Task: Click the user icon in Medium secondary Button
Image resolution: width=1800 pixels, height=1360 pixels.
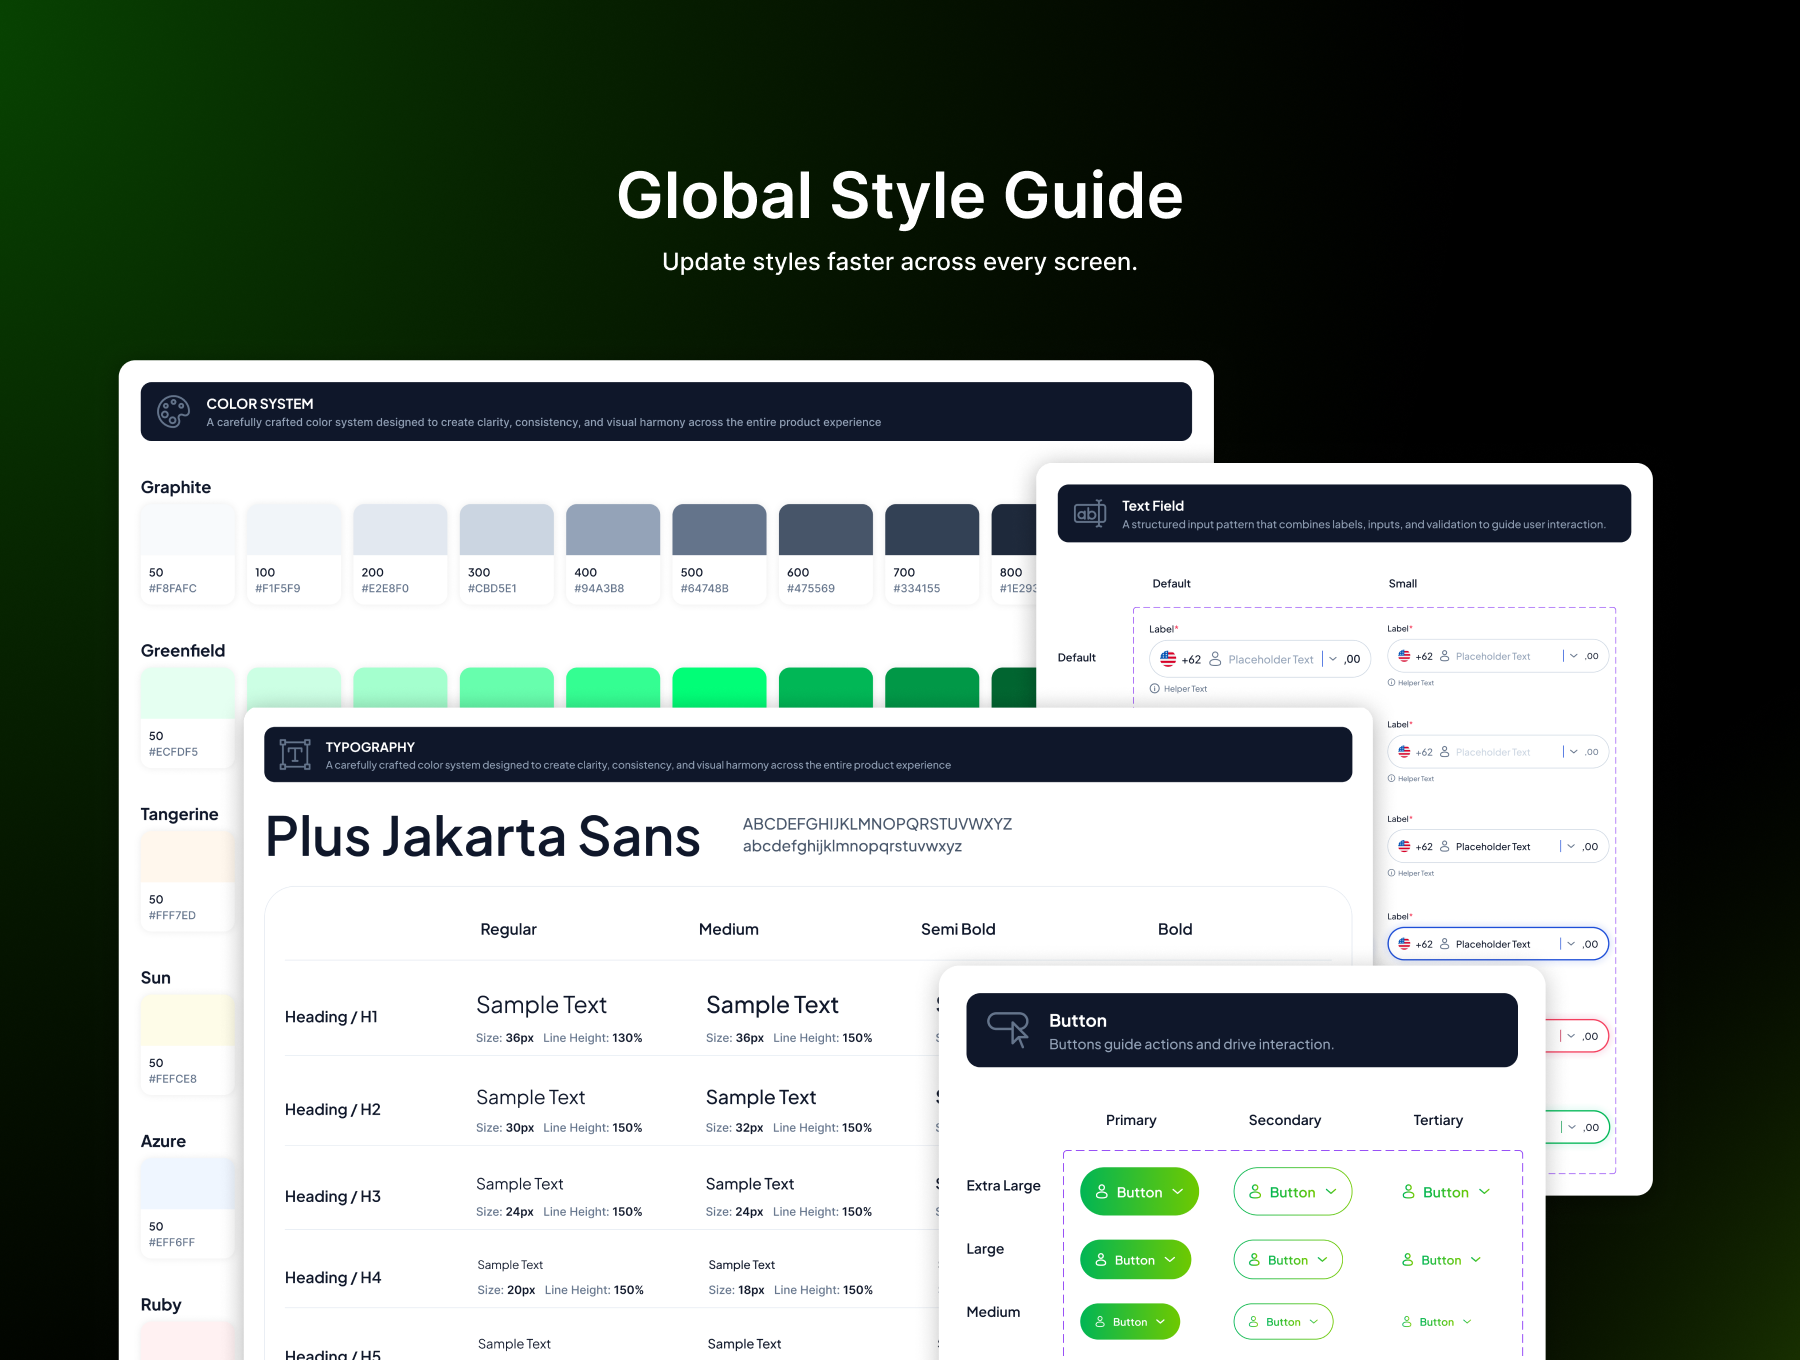Action: pyautogui.click(x=1253, y=1322)
